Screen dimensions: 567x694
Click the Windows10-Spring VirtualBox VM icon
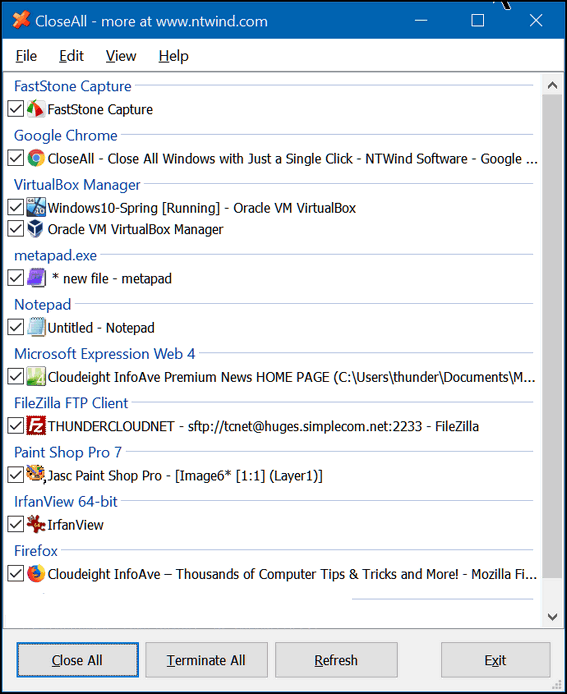[35, 207]
